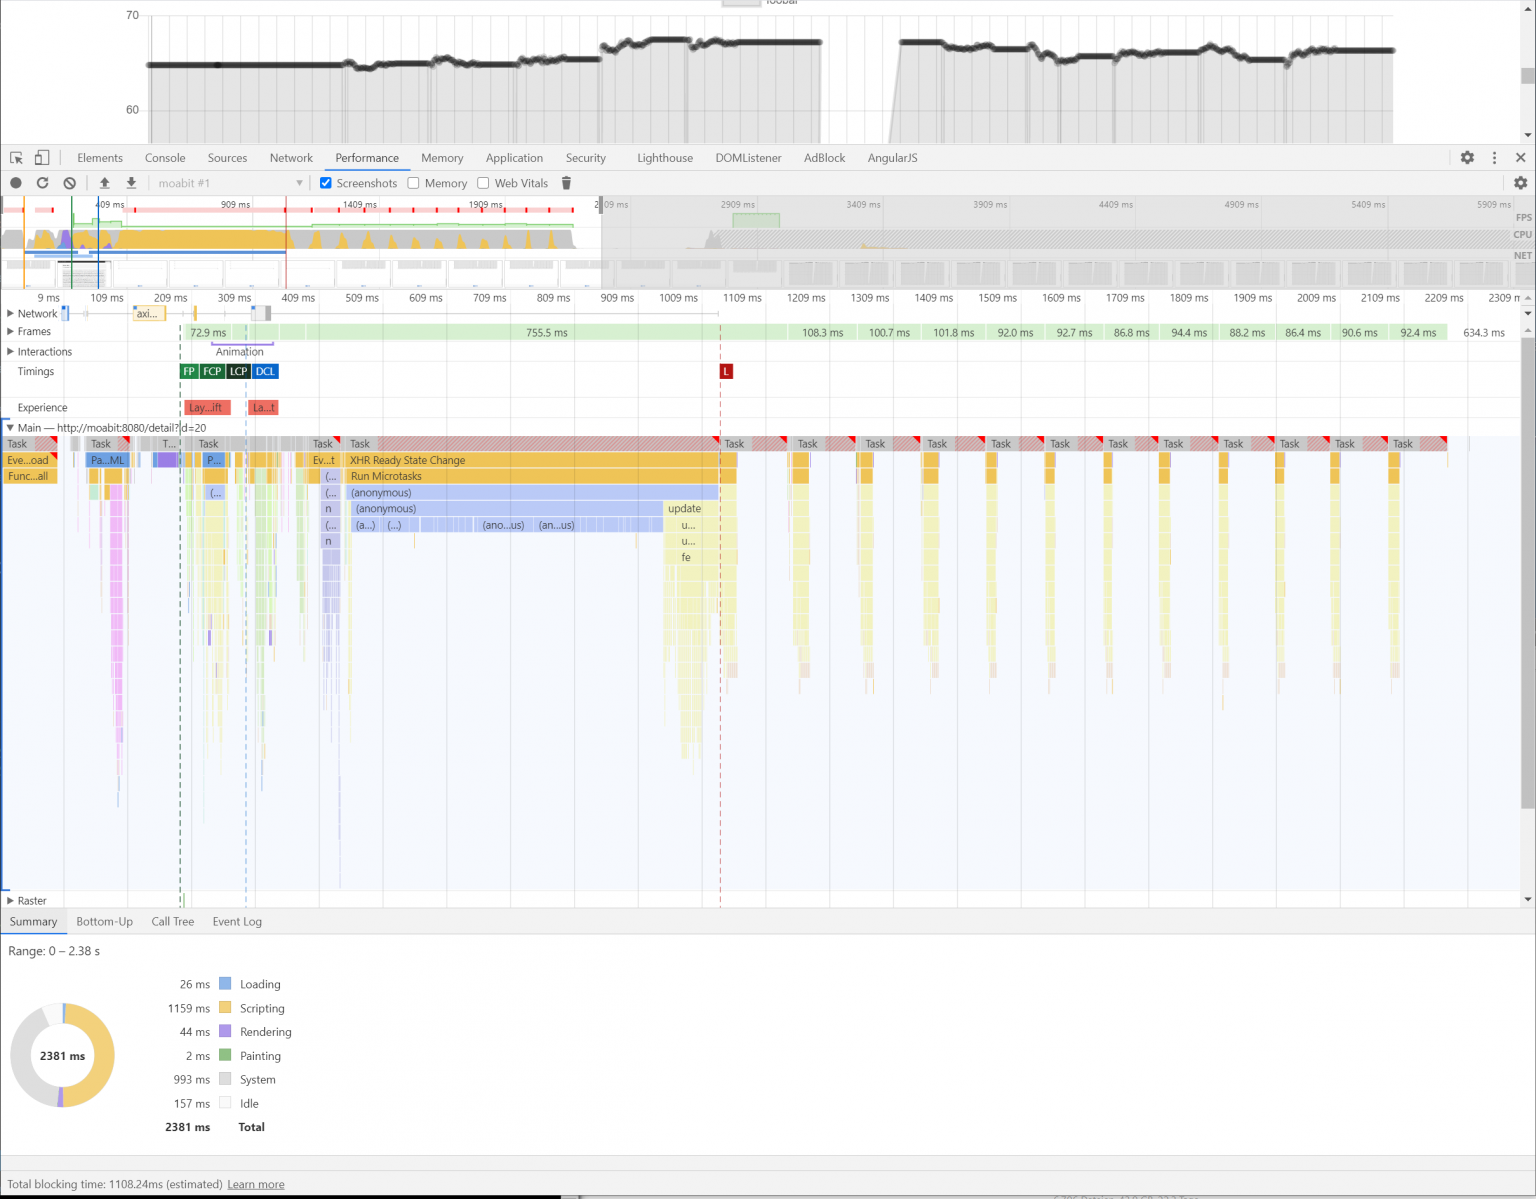Click the record performance button
This screenshot has height=1199, width=1536.
coord(15,183)
